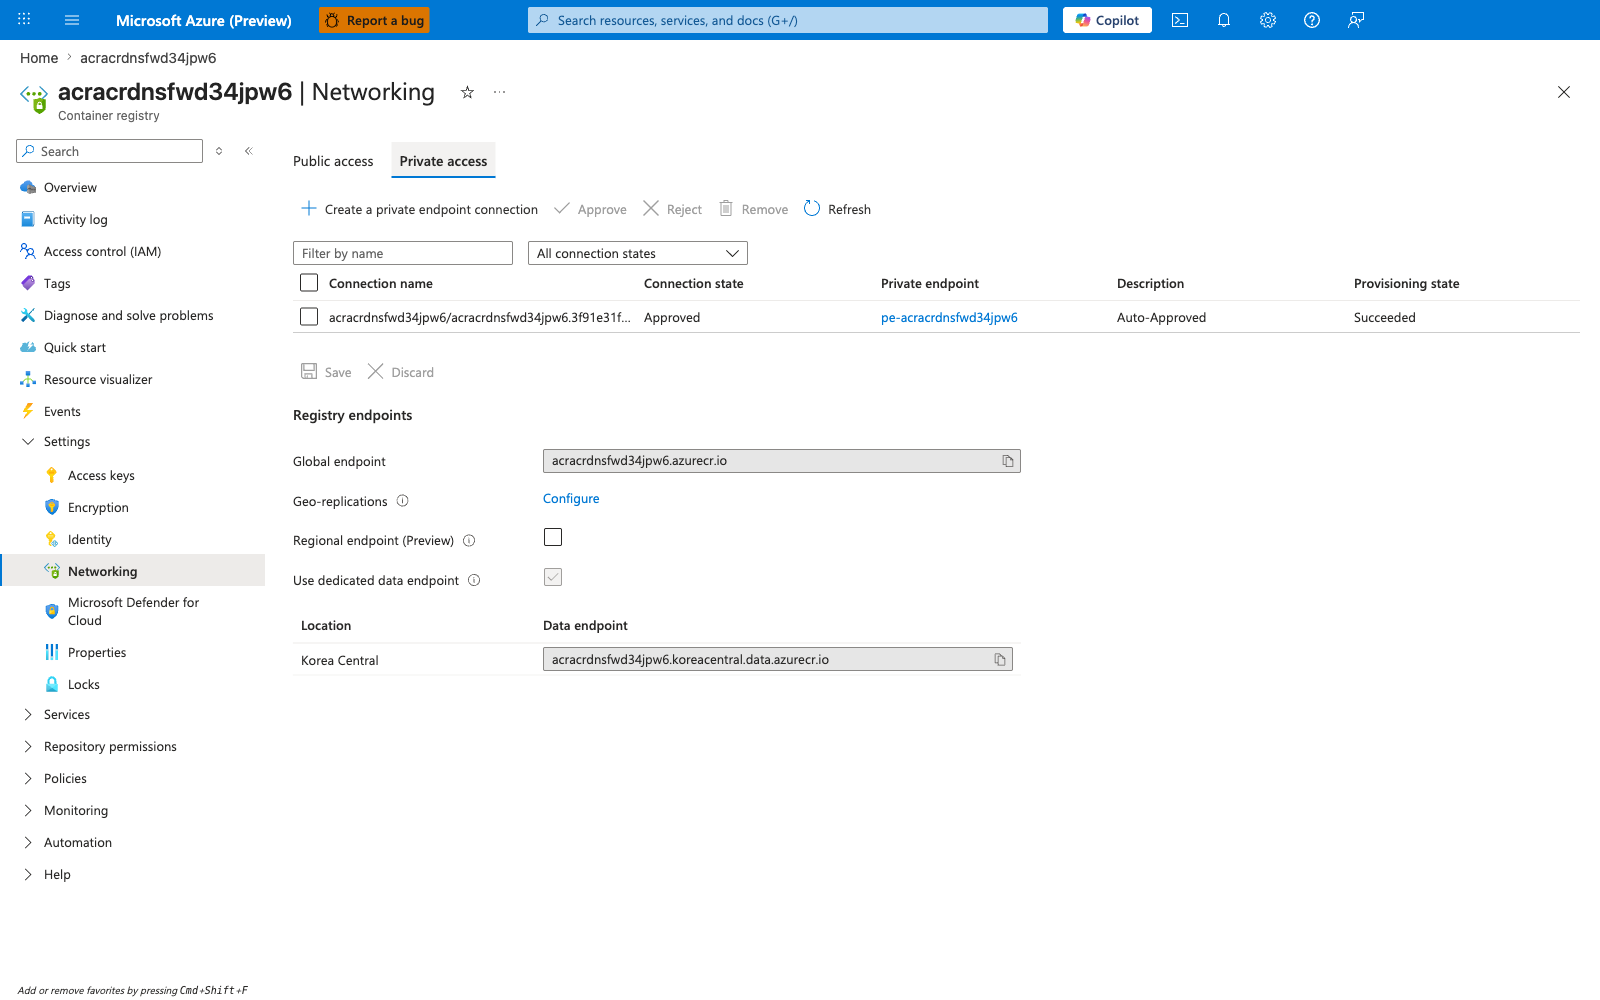Click the Events lightning icon
Image resolution: width=1600 pixels, height=1000 pixels.
point(28,411)
